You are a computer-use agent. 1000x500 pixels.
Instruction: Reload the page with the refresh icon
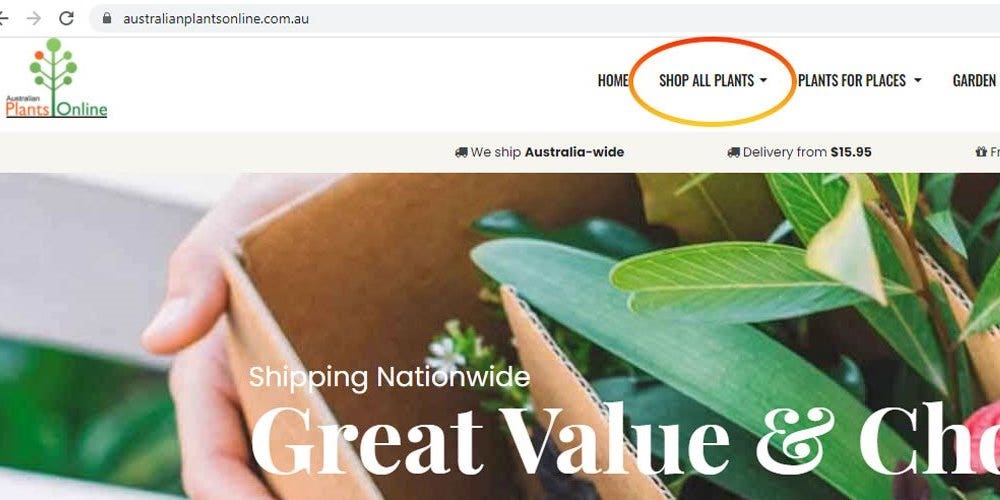pyautogui.click(x=66, y=18)
